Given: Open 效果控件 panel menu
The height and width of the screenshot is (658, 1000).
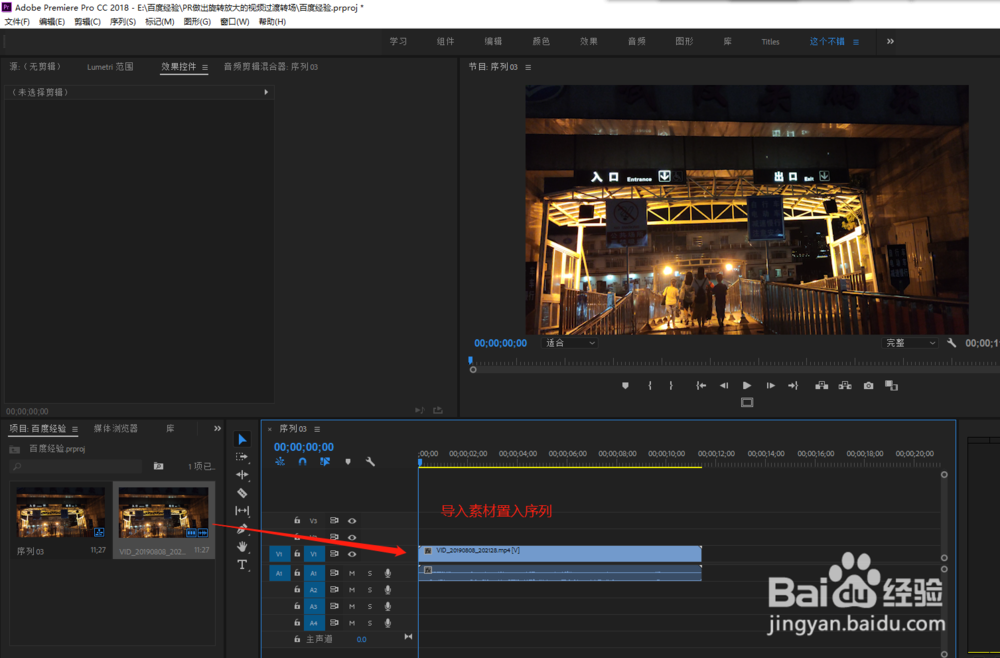Looking at the screenshot, I should tap(205, 67).
